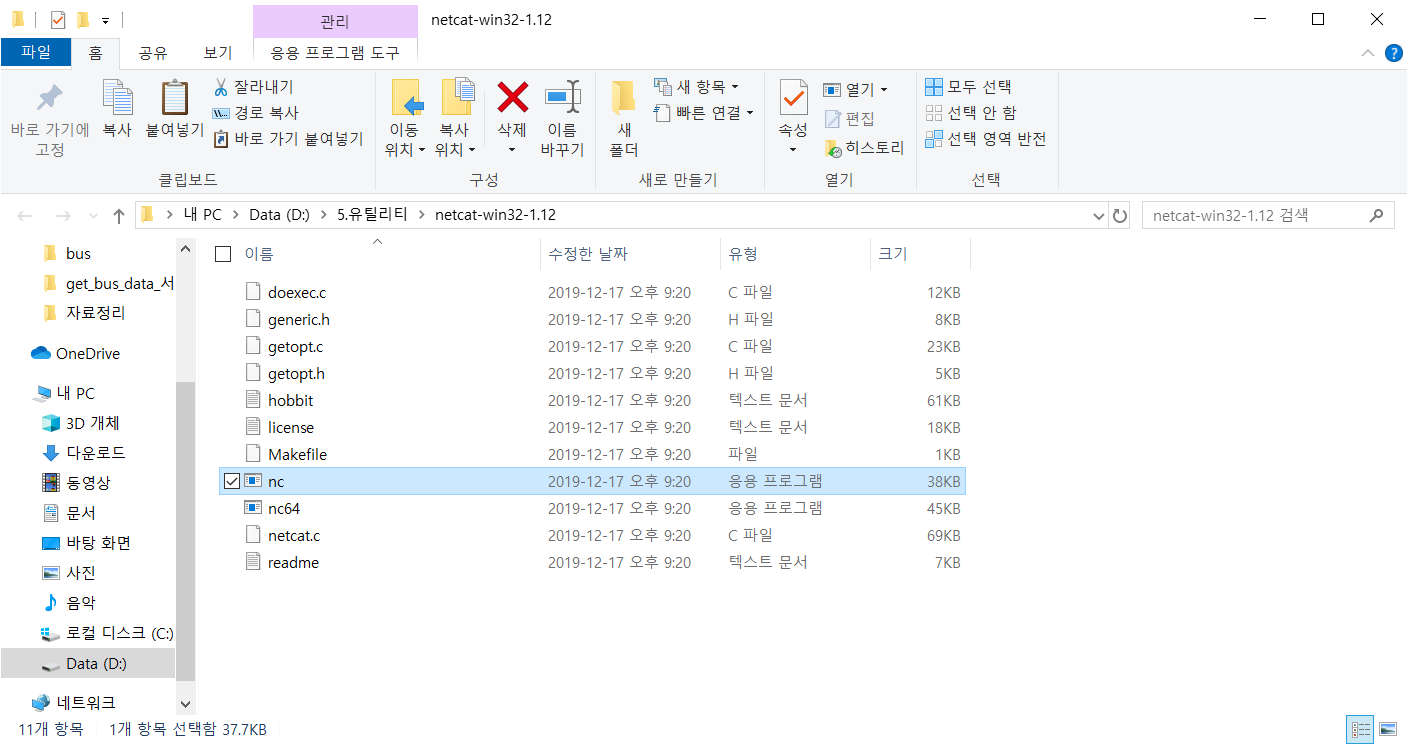1408x745 pixels.
Task: Collapse the ribbon with the chevron
Action: [1368, 53]
